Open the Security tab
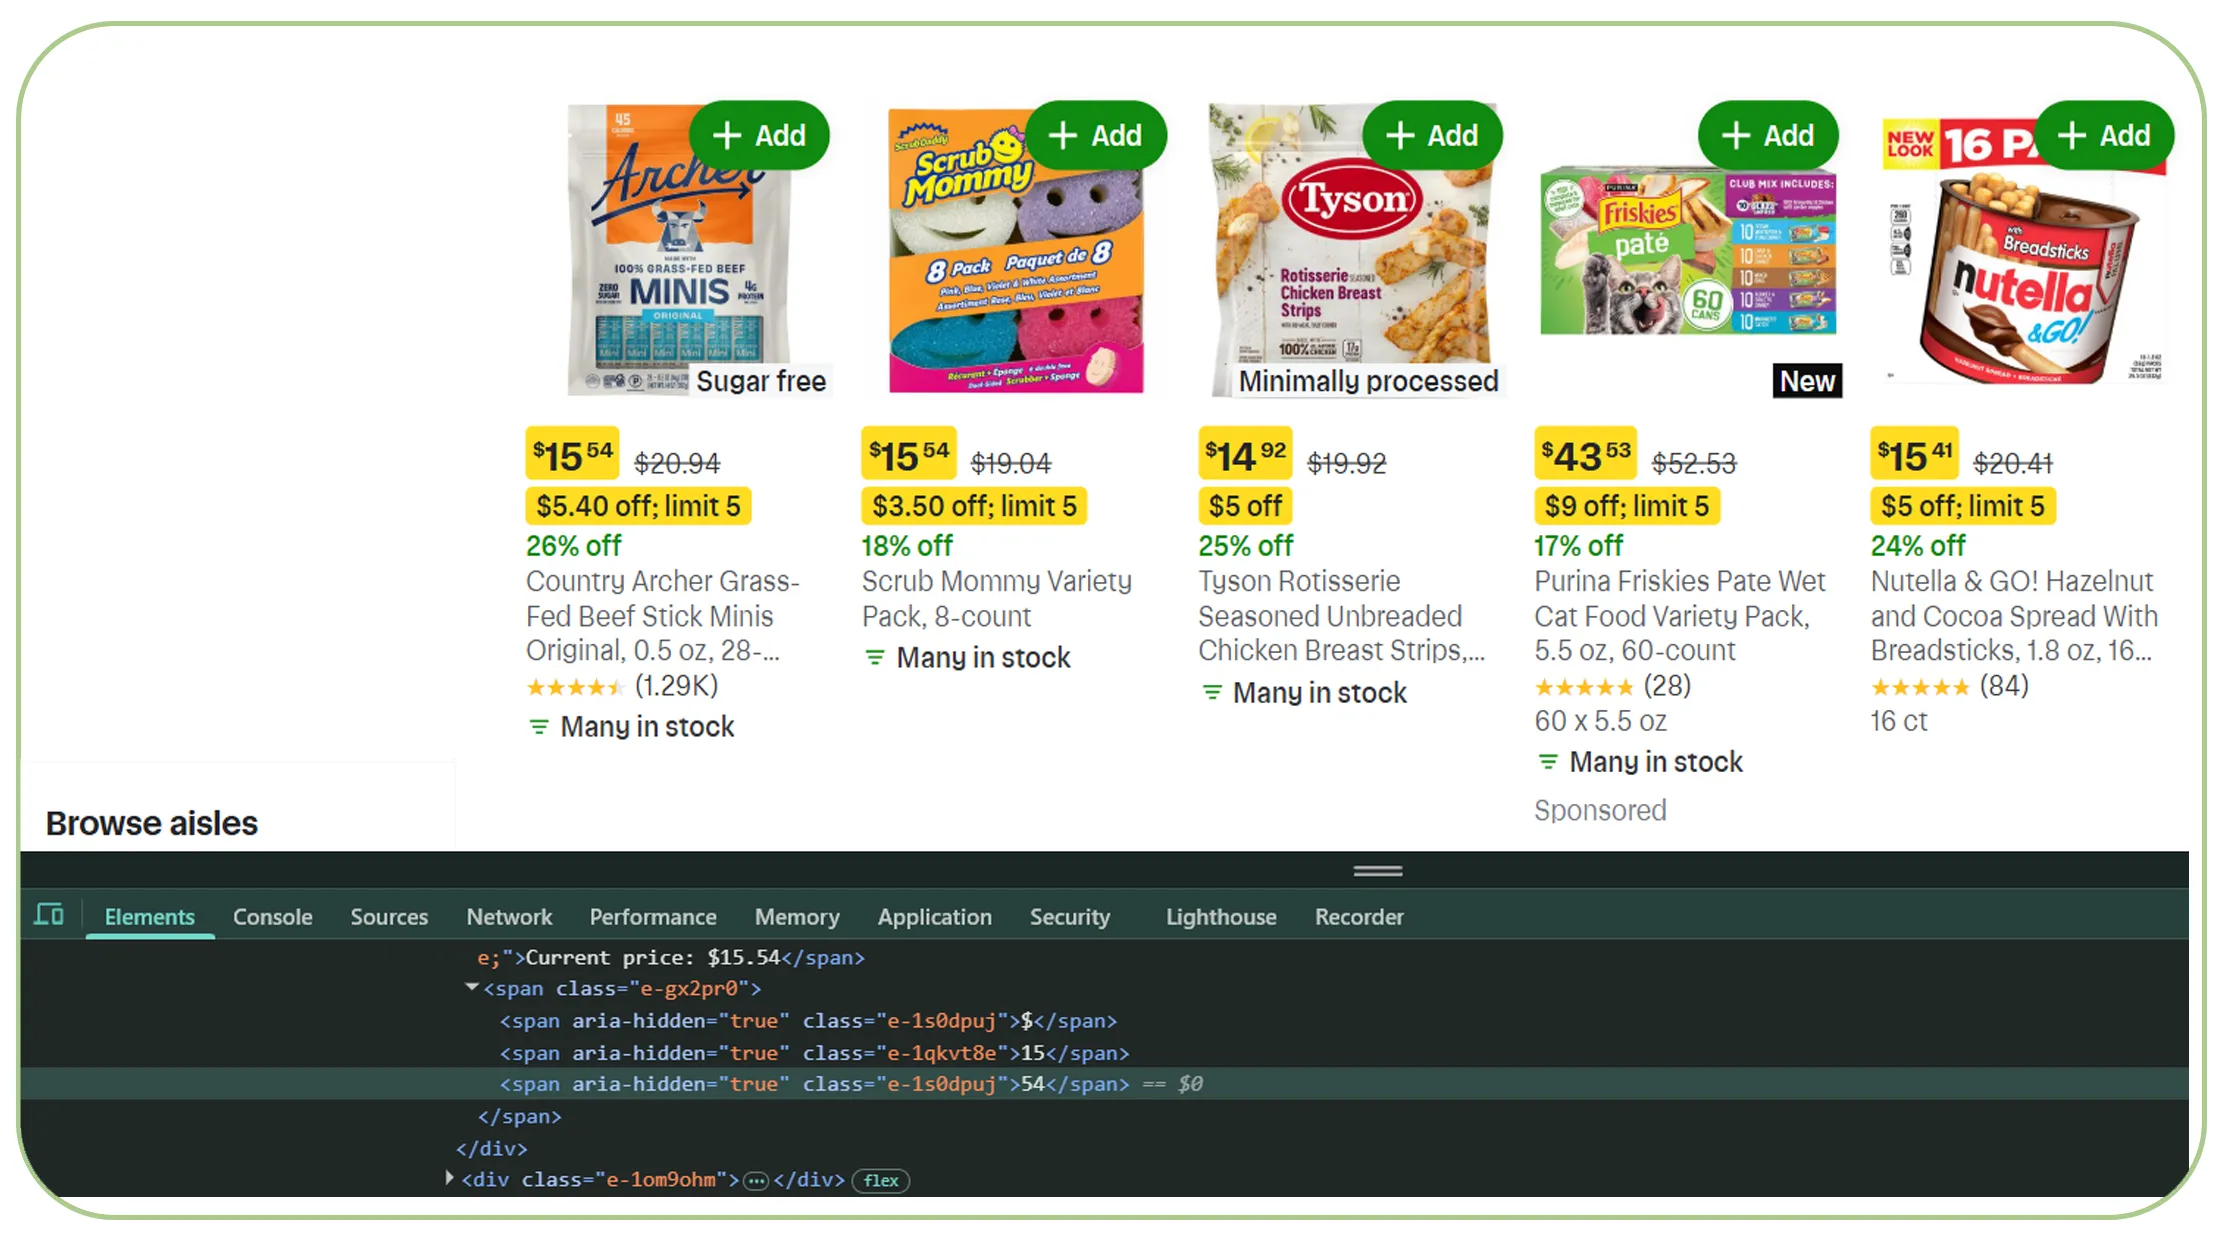This screenshot has width=2223, height=1240. [1070, 917]
